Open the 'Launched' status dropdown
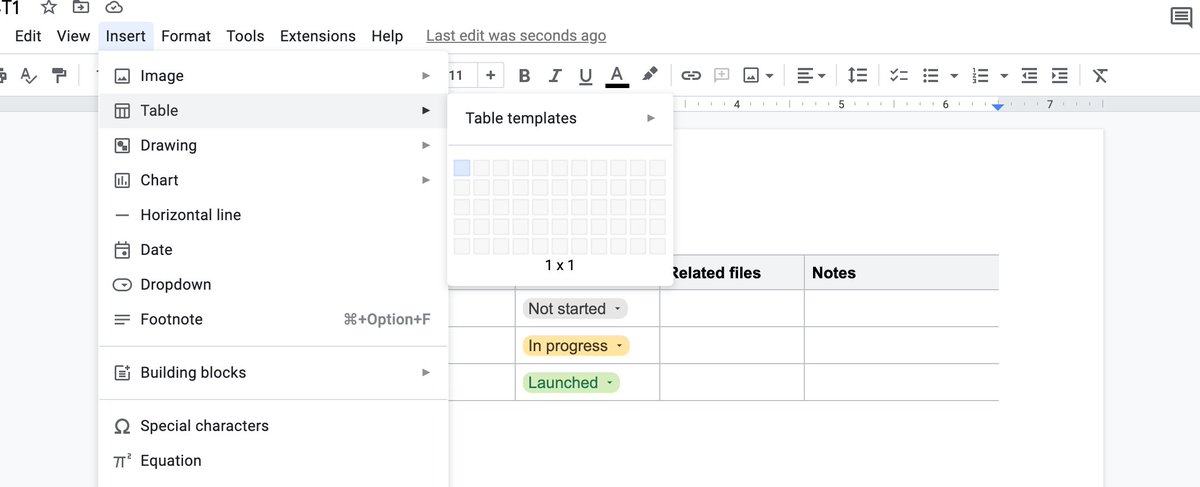The image size is (1200, 487). (x=571, y=383)
